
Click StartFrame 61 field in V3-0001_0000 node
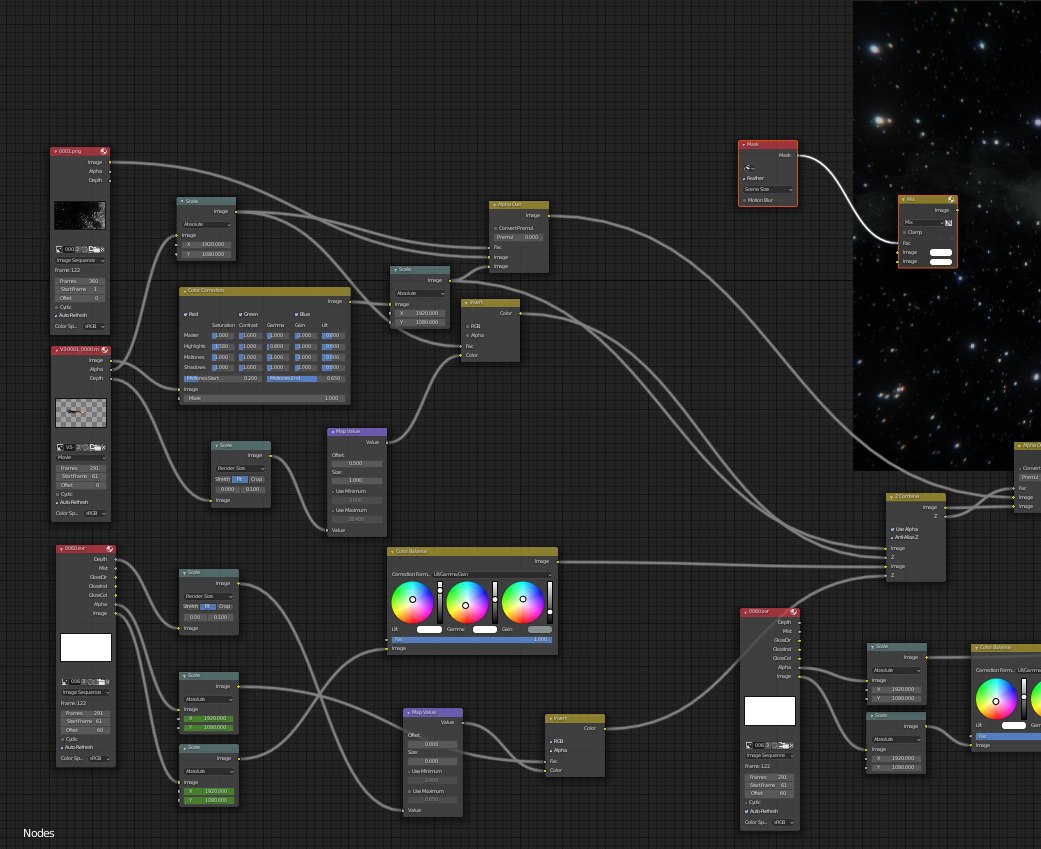(80, 476)
